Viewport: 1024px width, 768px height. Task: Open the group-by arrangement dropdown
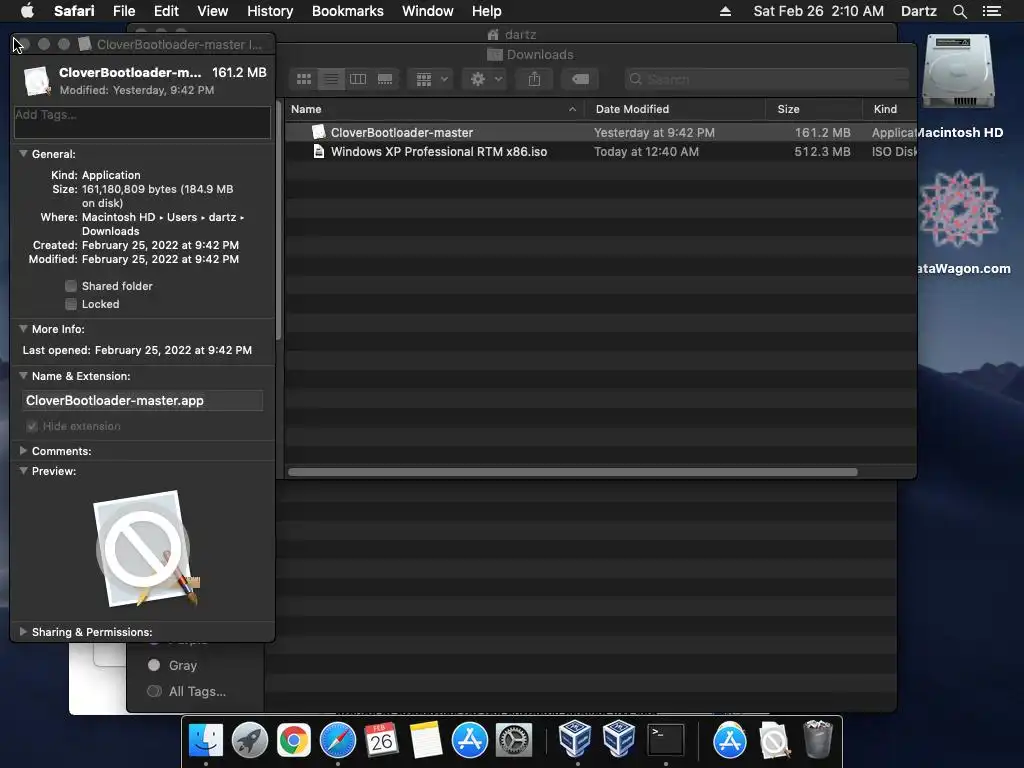(x=431, y=79)
